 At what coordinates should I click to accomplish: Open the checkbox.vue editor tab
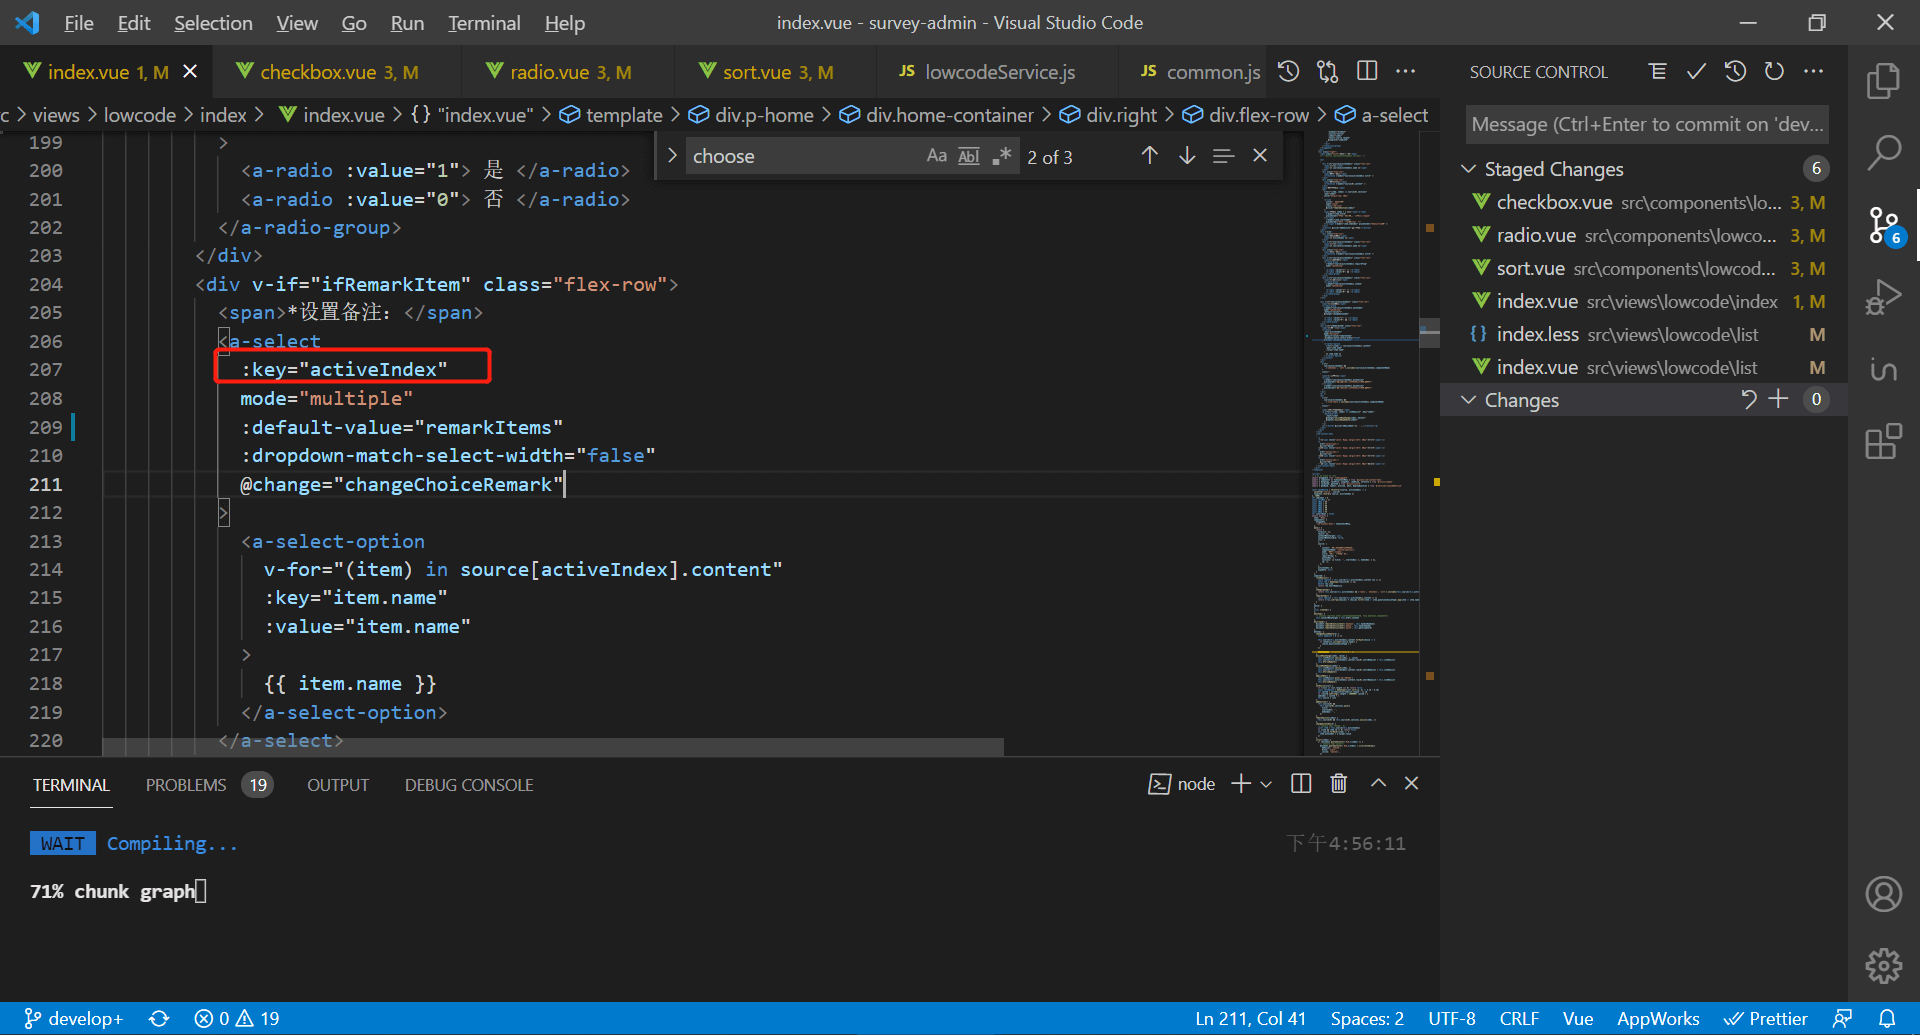[x=338, y=72]
